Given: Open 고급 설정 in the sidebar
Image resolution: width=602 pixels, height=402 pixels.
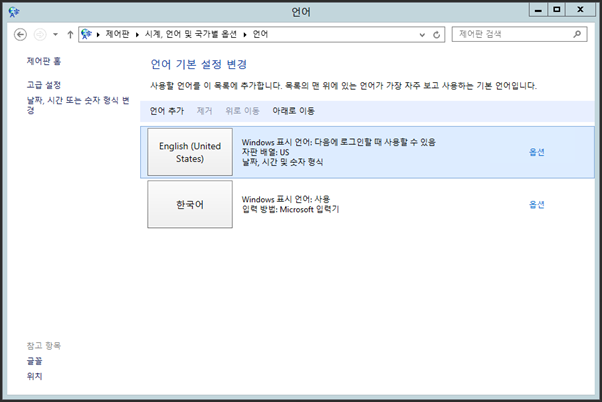Looking at the screenshot, I should pos(43,85).
